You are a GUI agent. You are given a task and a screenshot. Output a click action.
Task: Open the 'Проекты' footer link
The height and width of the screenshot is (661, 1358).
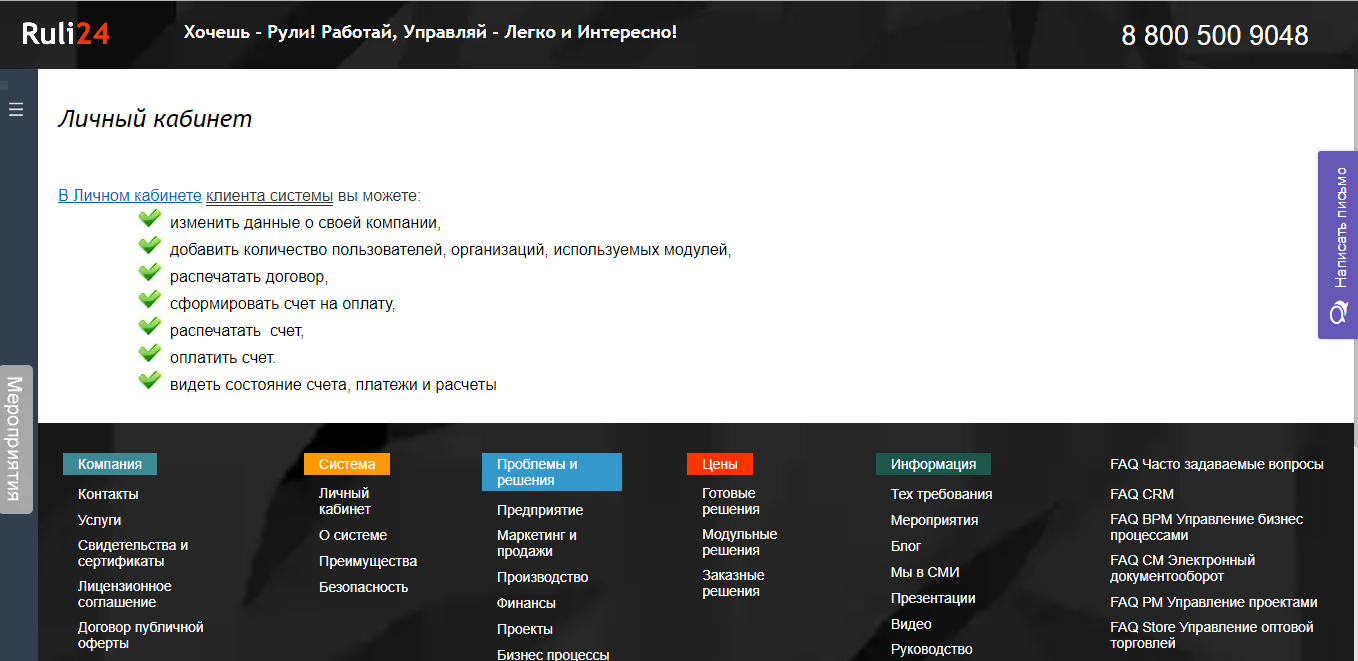pyautogui.click(x=525, y=629)
